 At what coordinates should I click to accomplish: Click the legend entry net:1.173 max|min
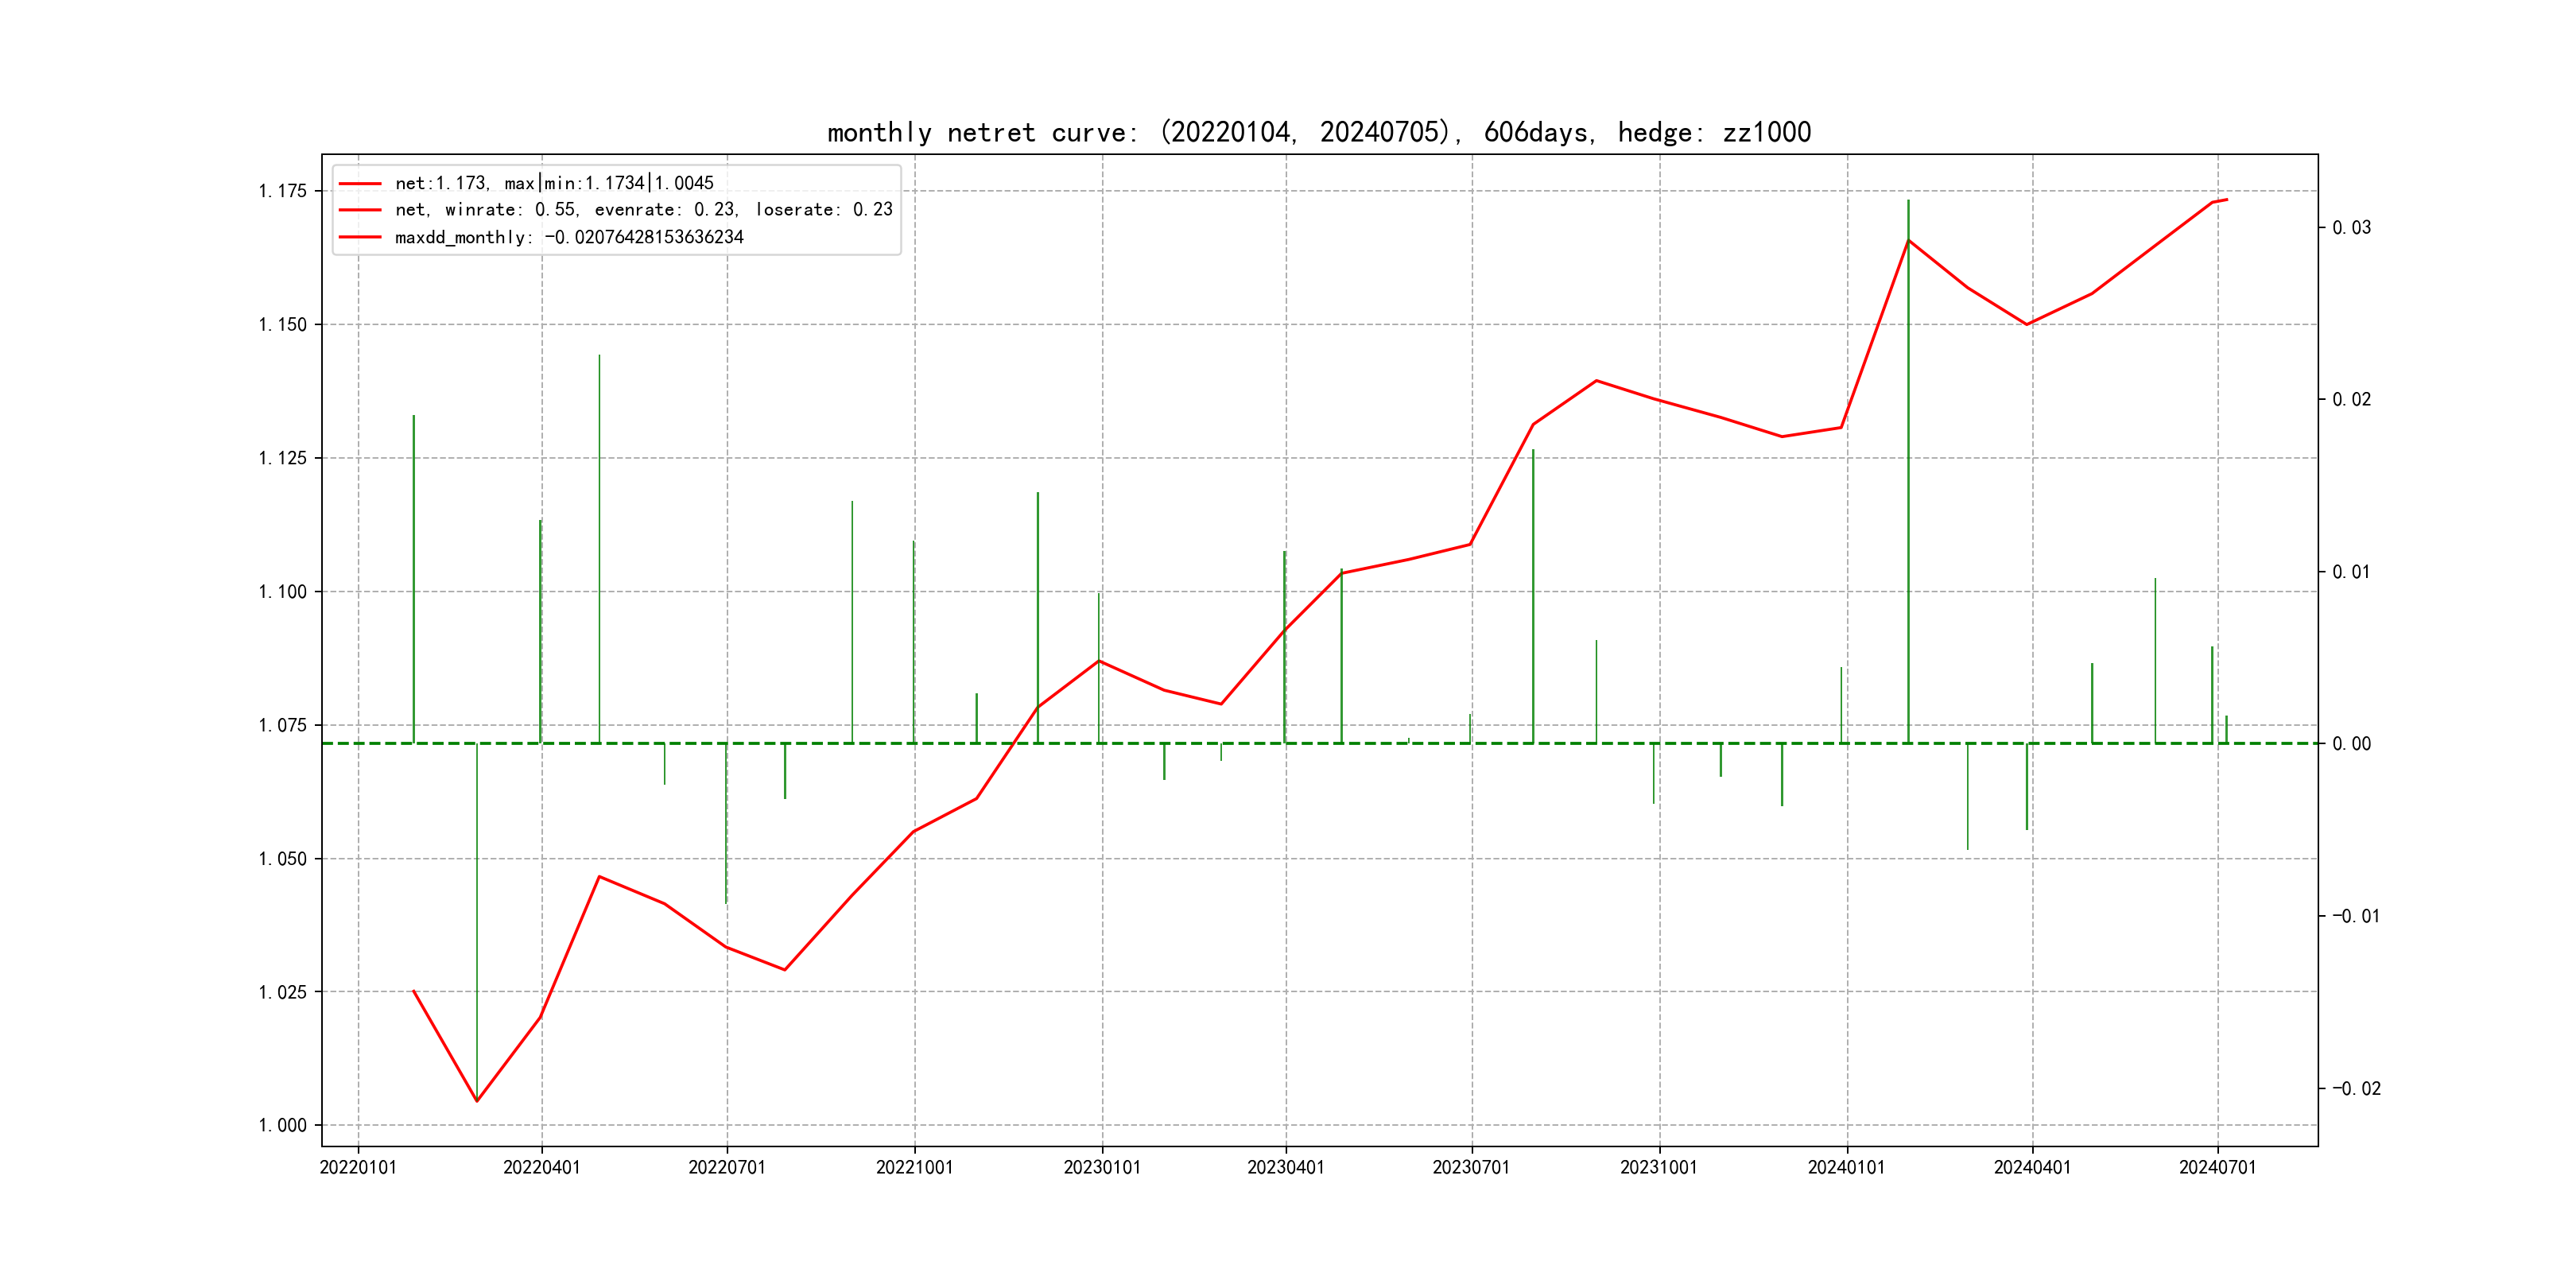(x=554, y=183)
